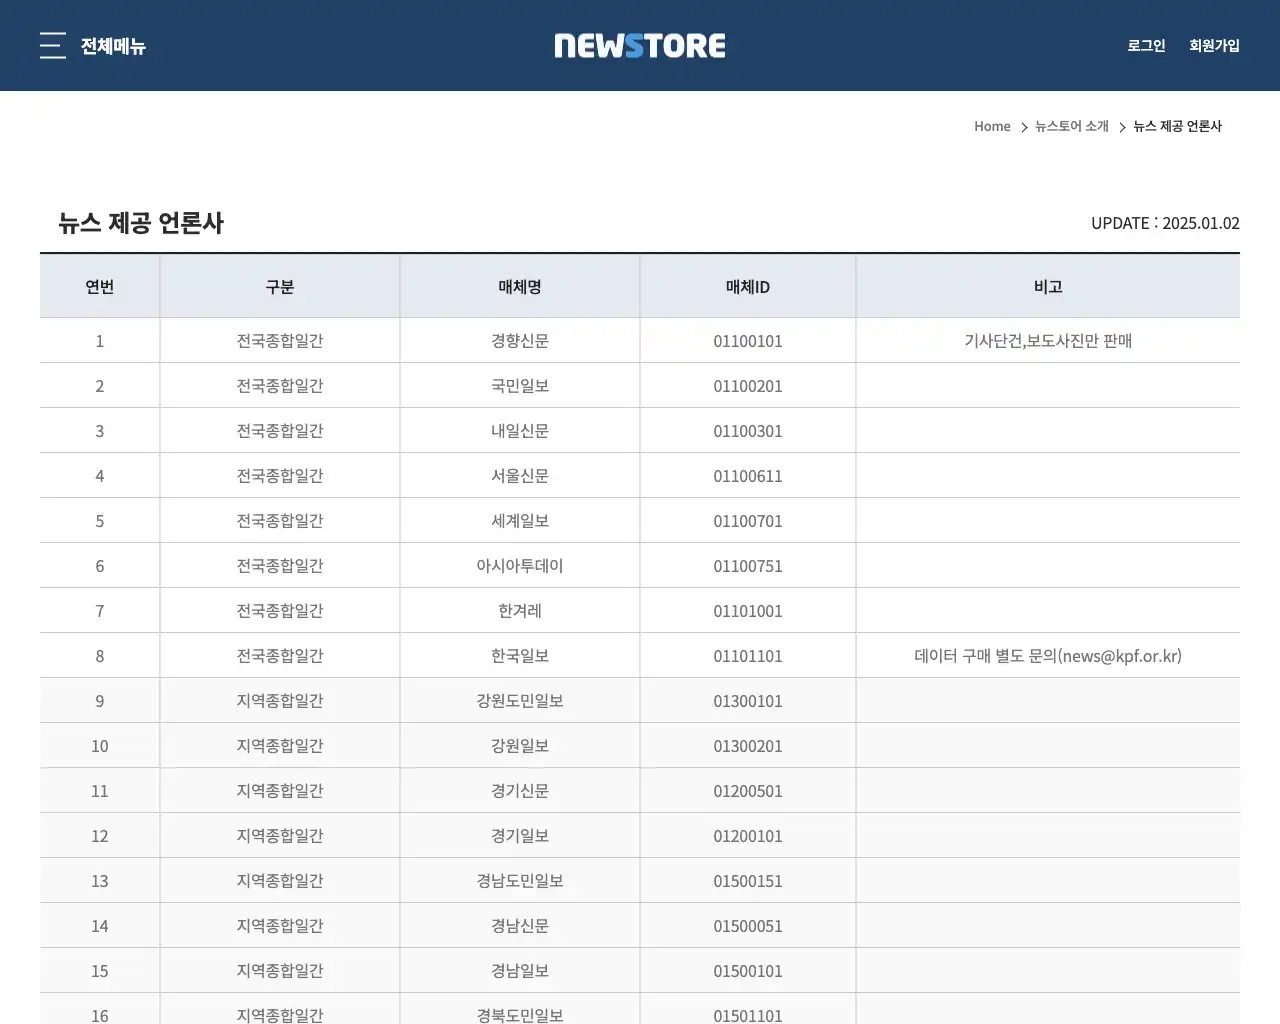The height and width of the screenshot is (1024, 1280).
Task: Click media ID 01100751
Action: (748, 566)
